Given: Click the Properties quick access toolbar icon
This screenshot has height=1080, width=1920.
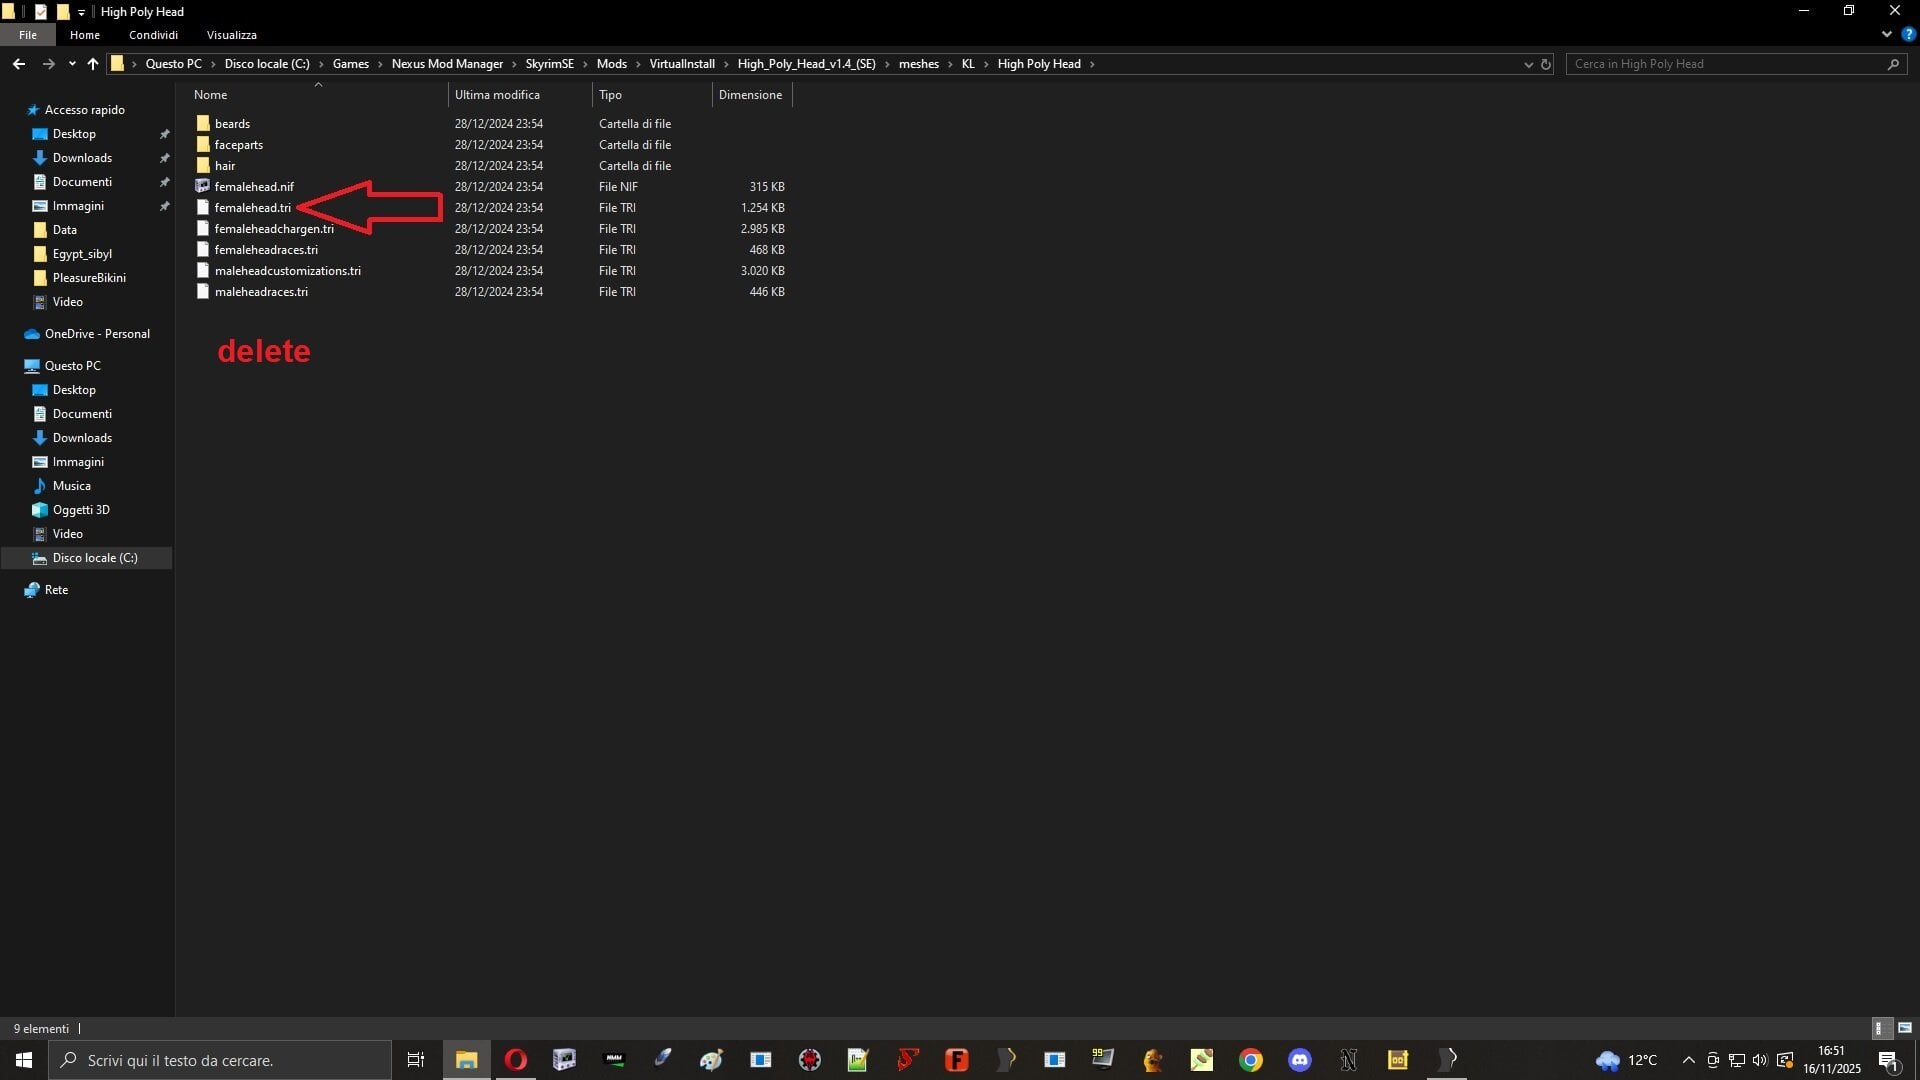Looking at the screenshot, I should tap(41, 12).
